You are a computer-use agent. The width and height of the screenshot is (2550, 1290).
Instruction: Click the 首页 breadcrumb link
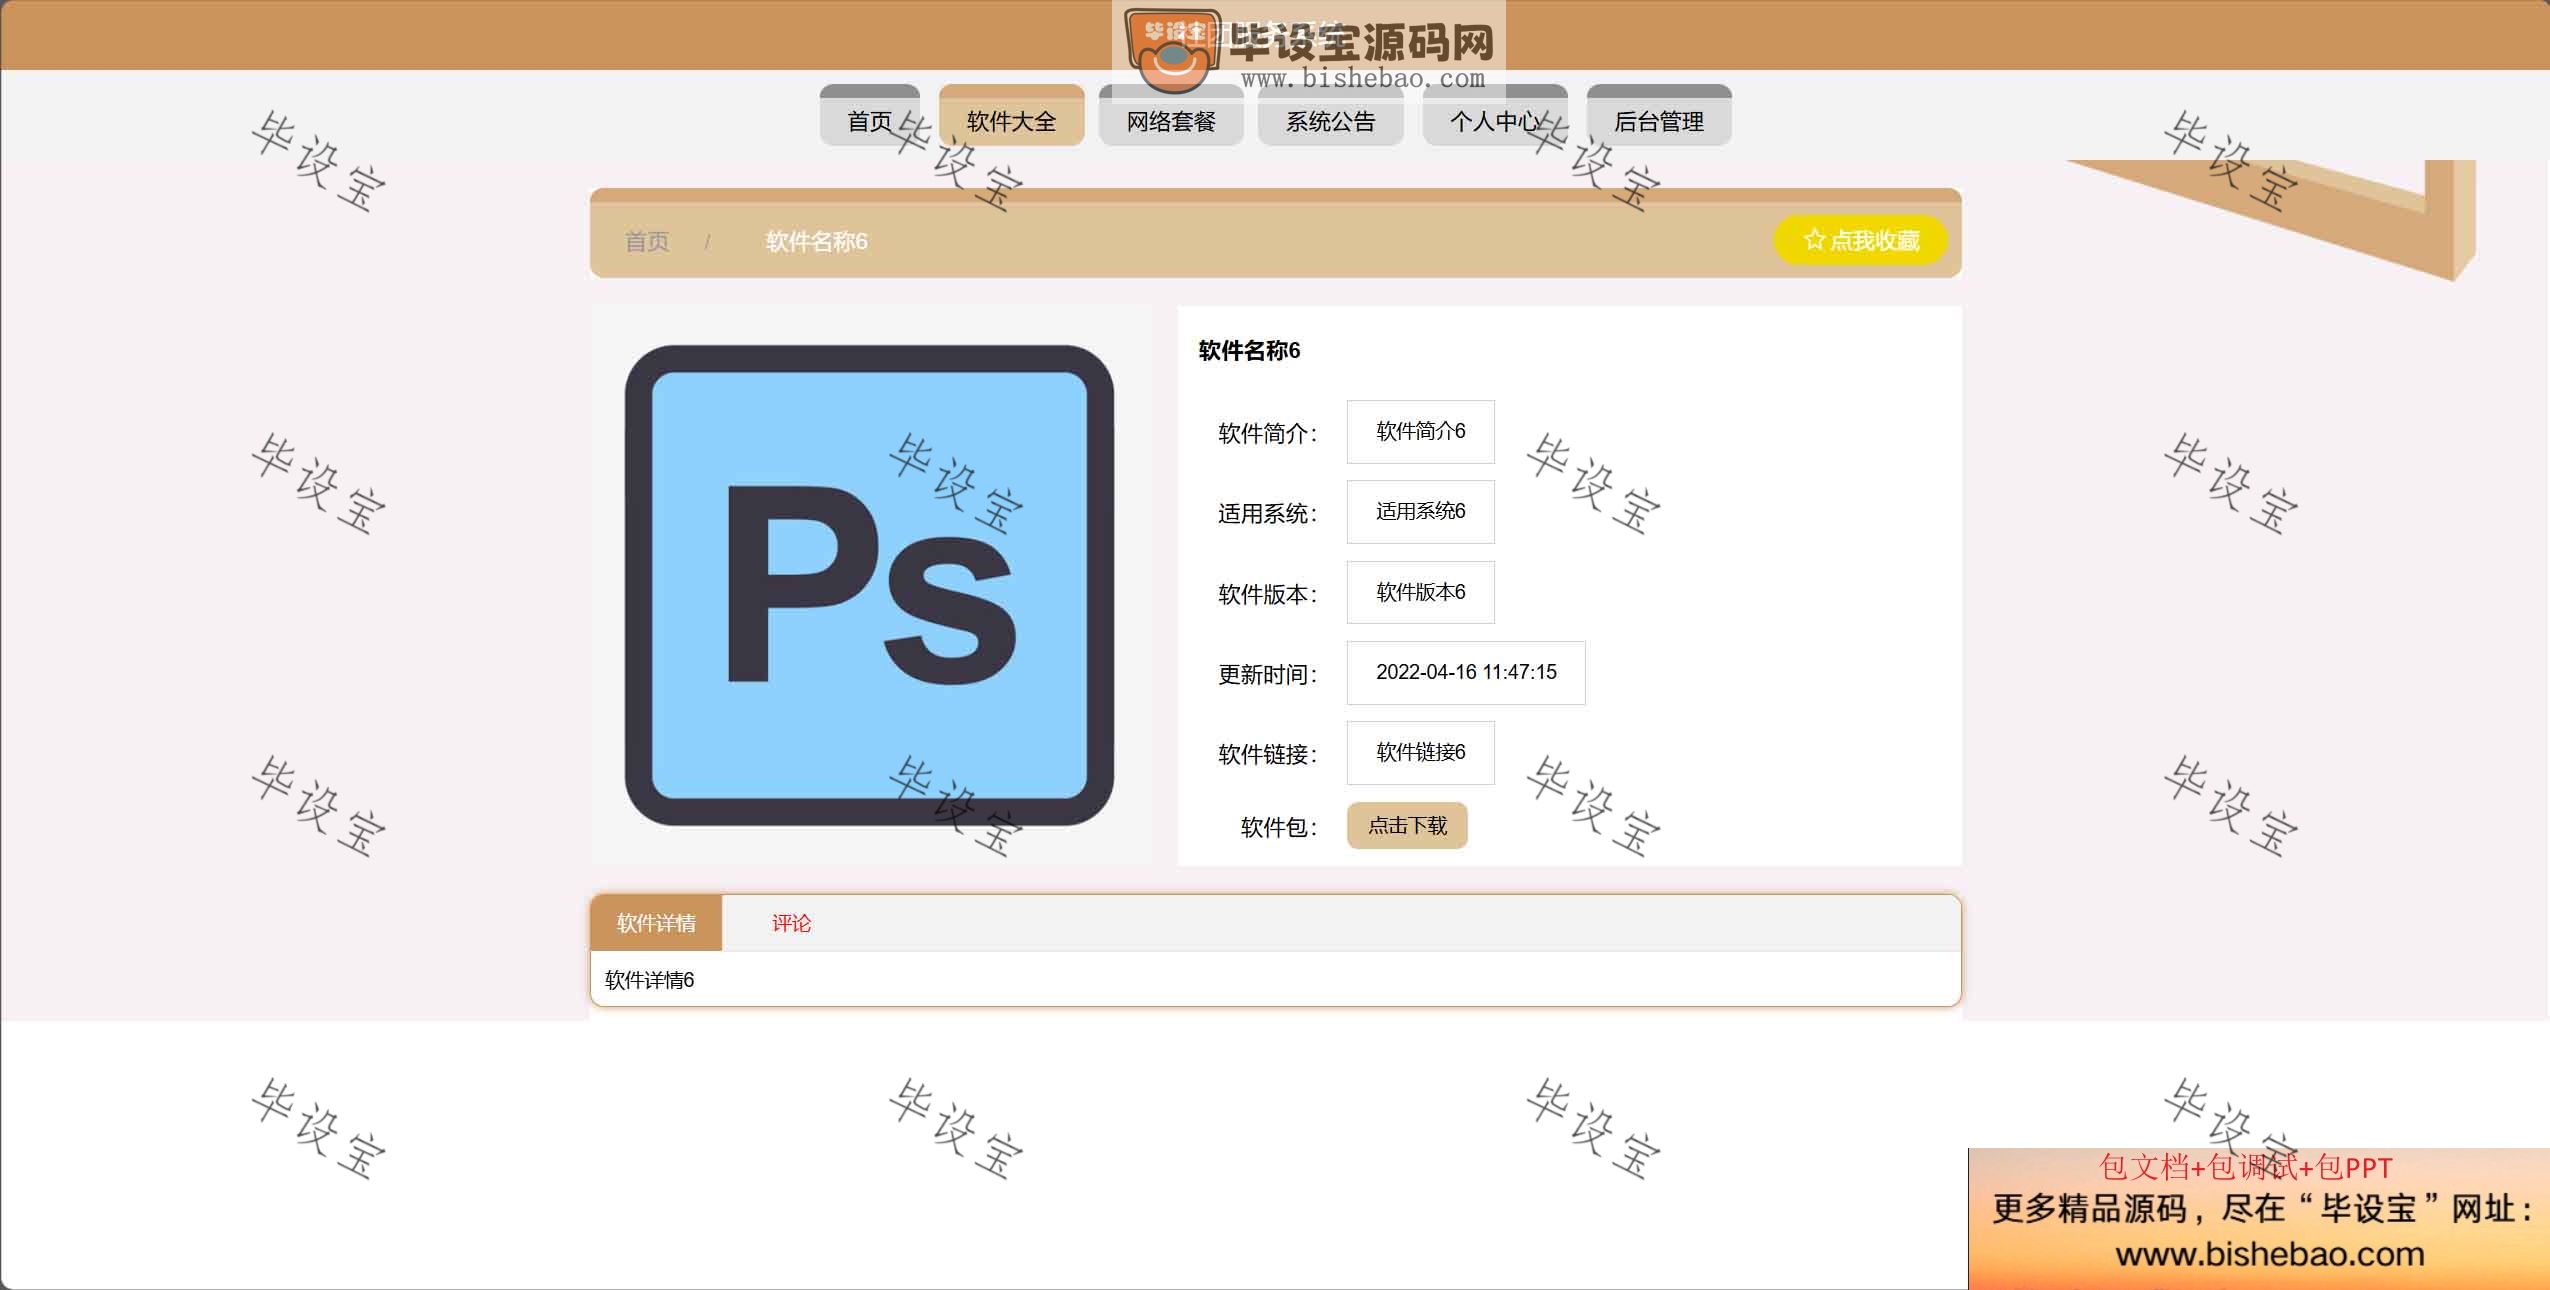tap(647, 241)
